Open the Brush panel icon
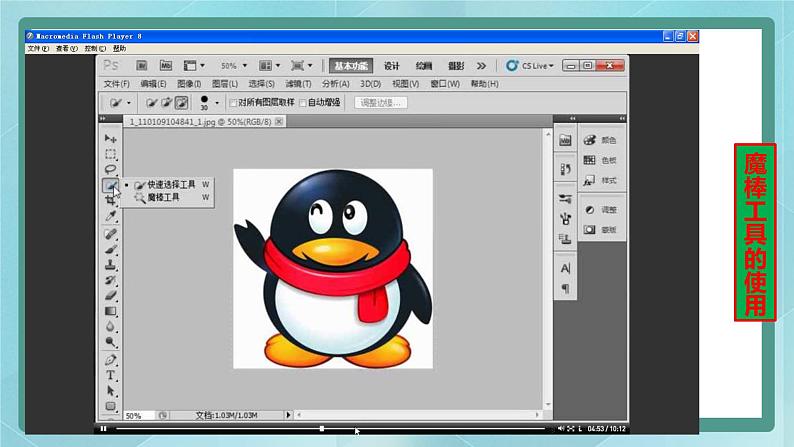The image size is (794, 447). 565,219
